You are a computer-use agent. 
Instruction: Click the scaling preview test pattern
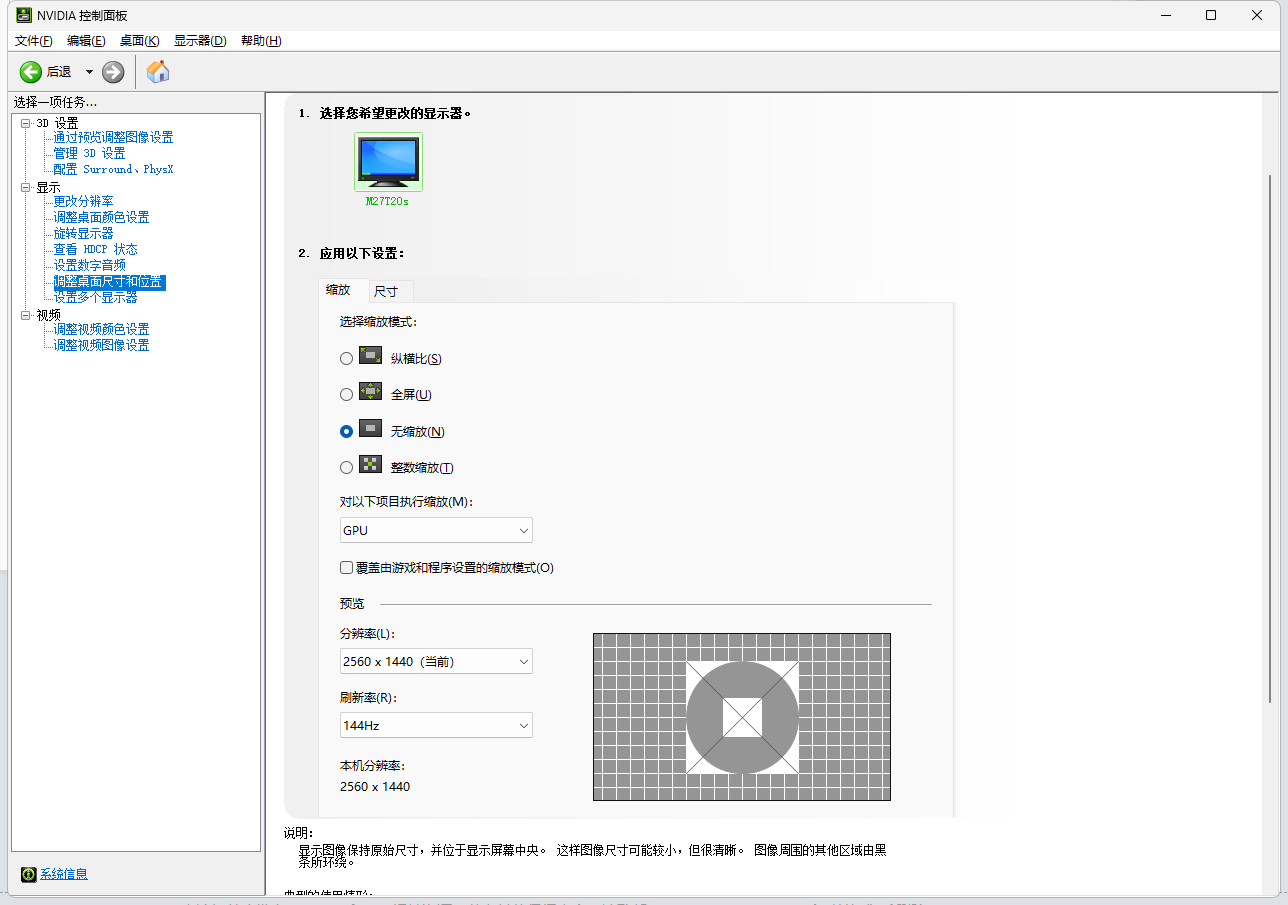pos(742,717)
